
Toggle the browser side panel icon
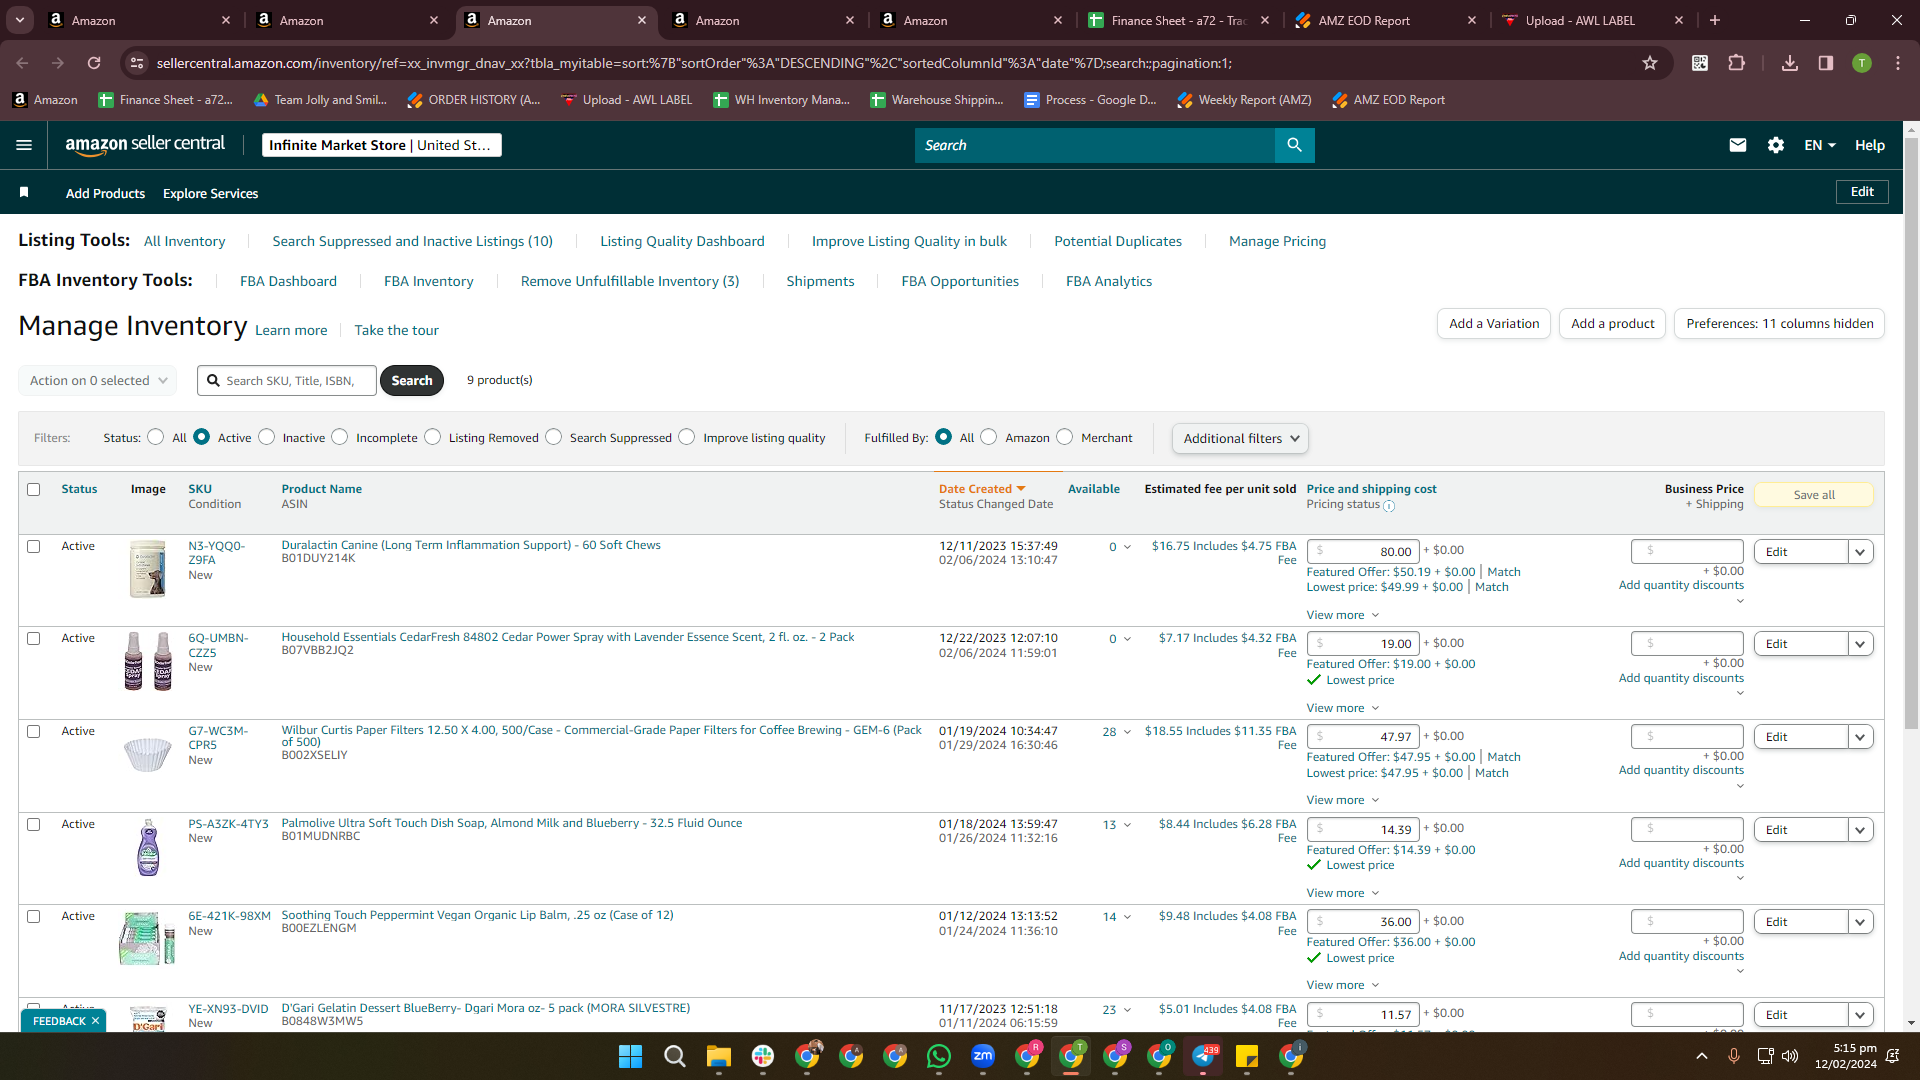pyautogui.click(x=1826, y=63)
